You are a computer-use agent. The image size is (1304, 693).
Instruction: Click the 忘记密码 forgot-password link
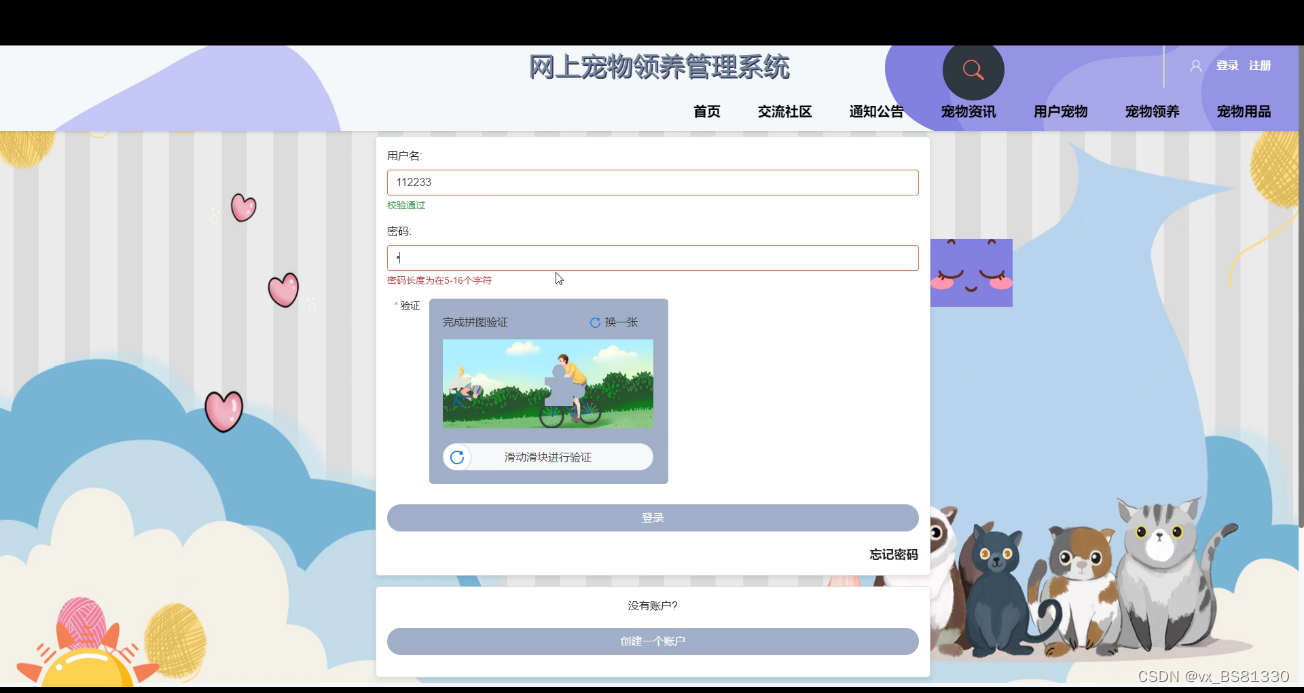(x=894, y=554)
